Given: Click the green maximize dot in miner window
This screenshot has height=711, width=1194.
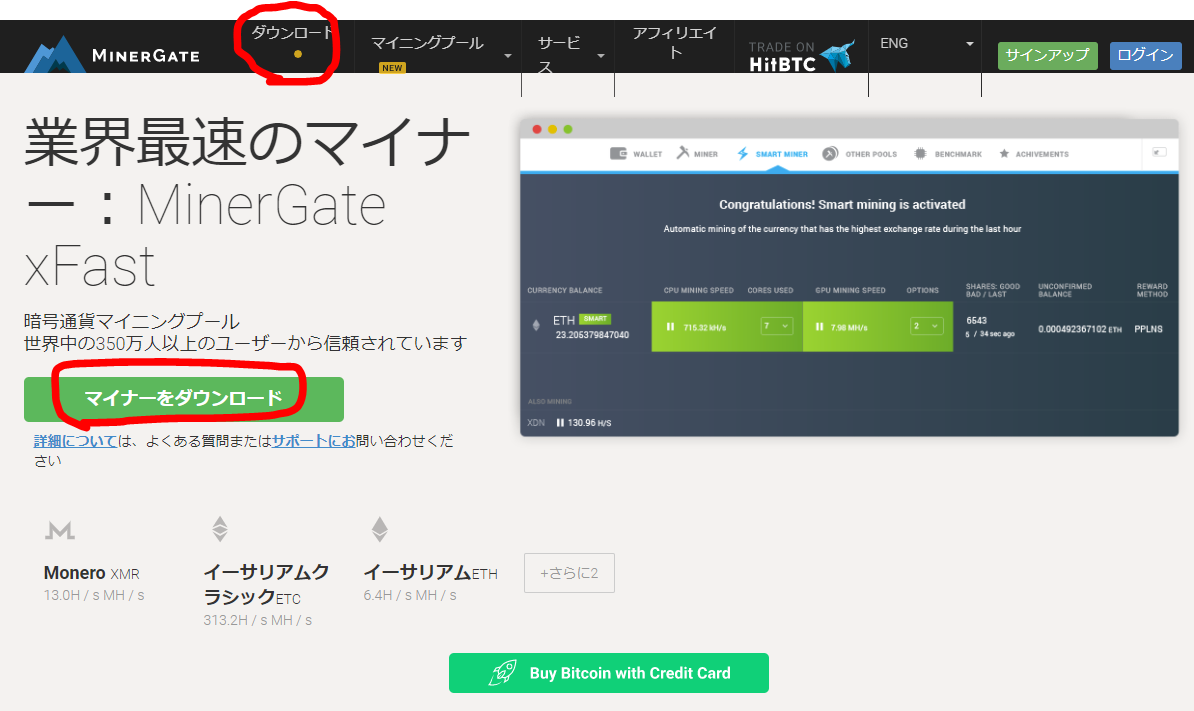Looking at the screenshot, I should 567,129.
